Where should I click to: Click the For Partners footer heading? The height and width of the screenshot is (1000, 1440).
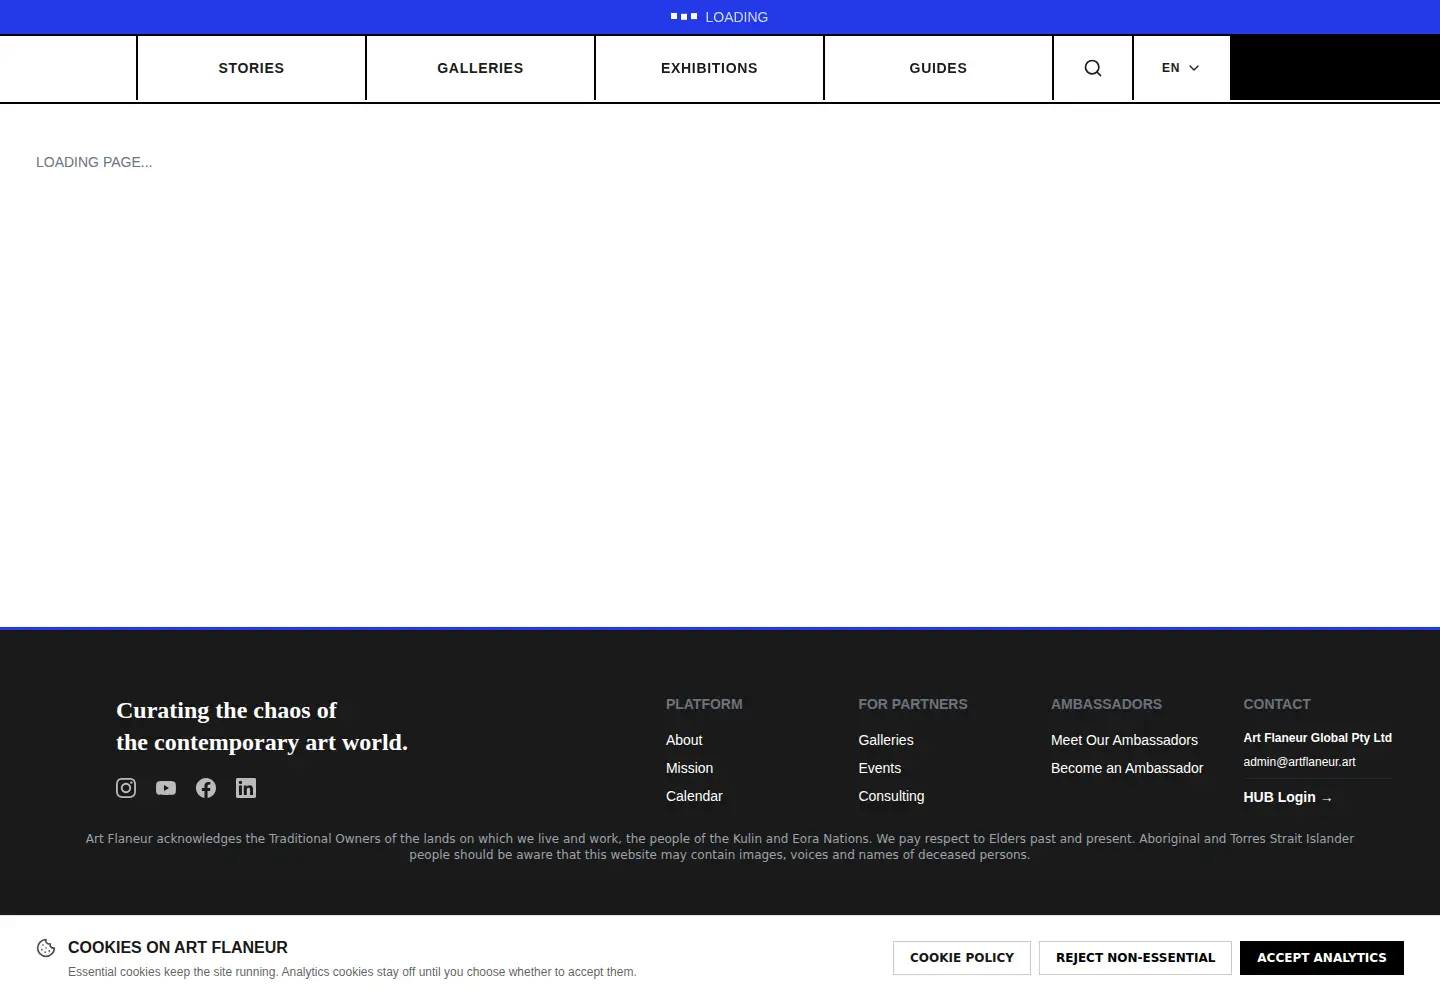coord(913,704)
